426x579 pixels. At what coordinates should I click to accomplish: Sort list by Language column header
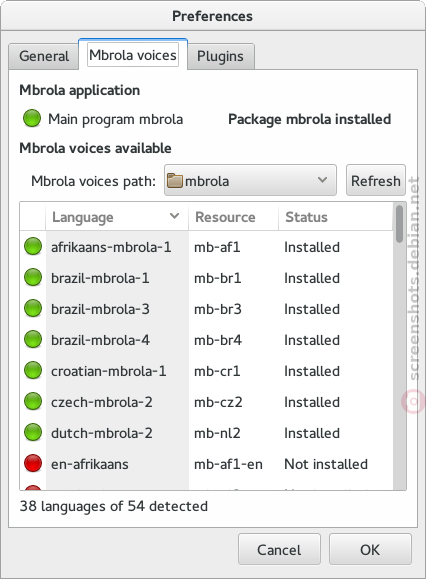(x=117, y=217)
